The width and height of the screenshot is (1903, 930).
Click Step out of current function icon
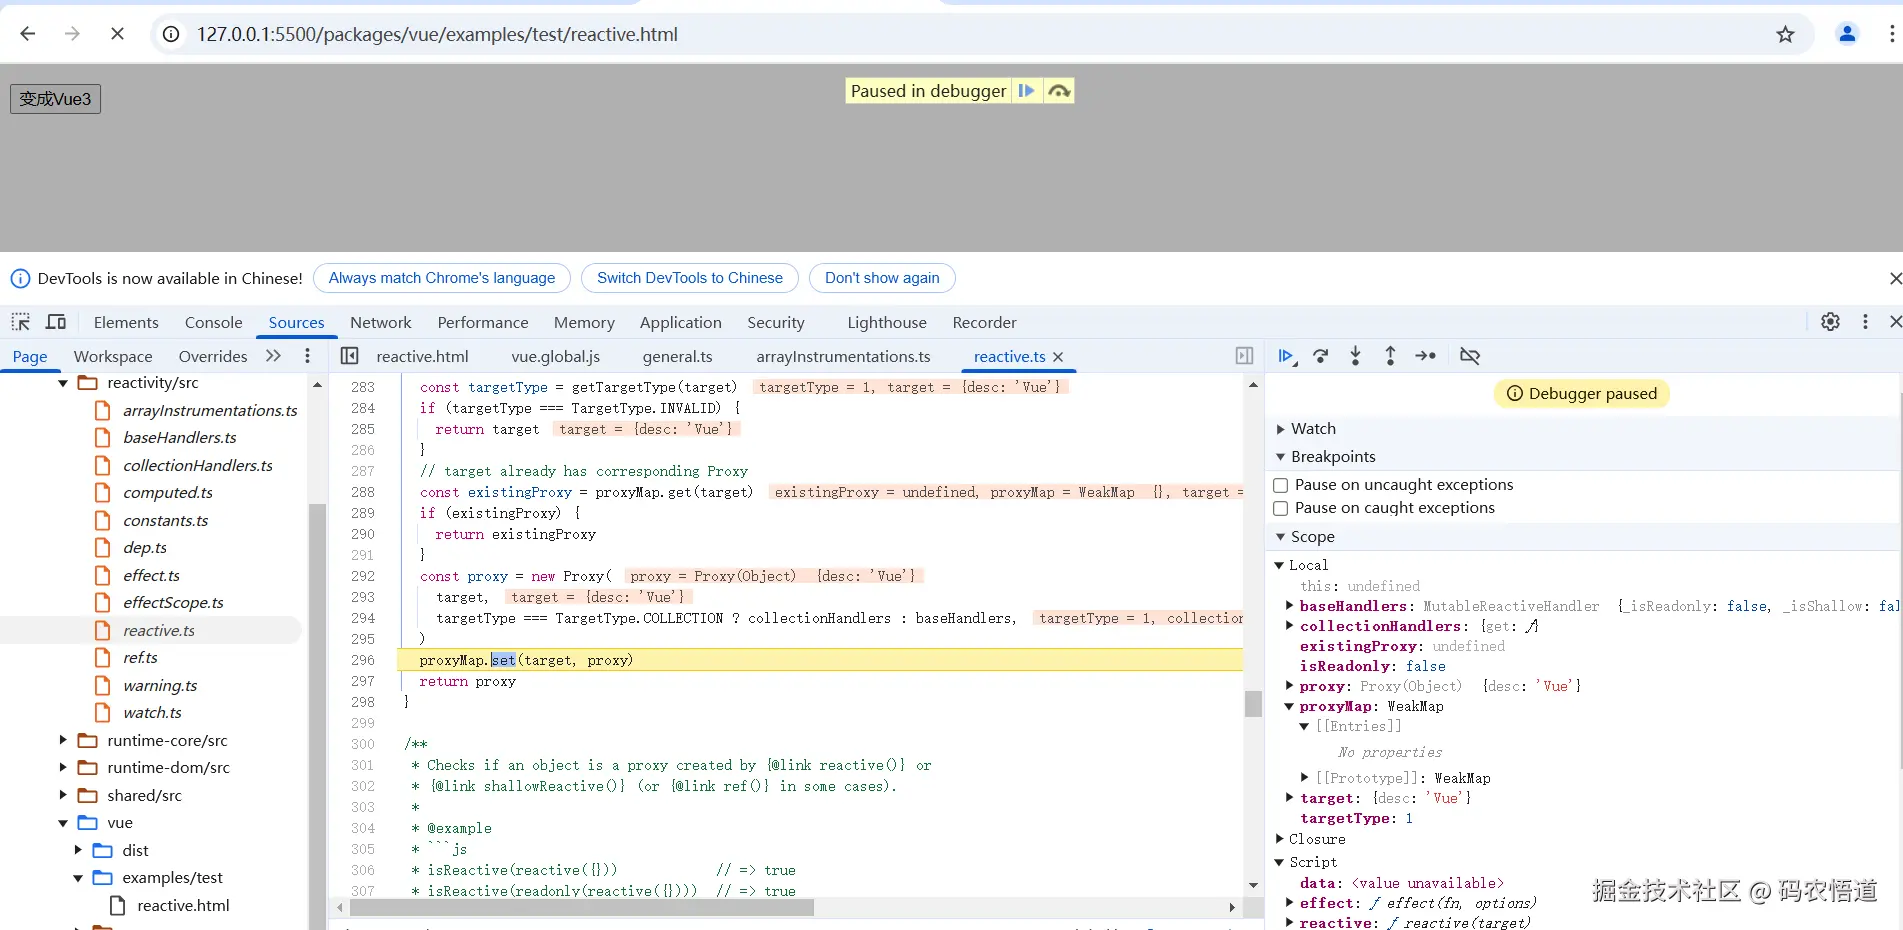coord(1390,356)
